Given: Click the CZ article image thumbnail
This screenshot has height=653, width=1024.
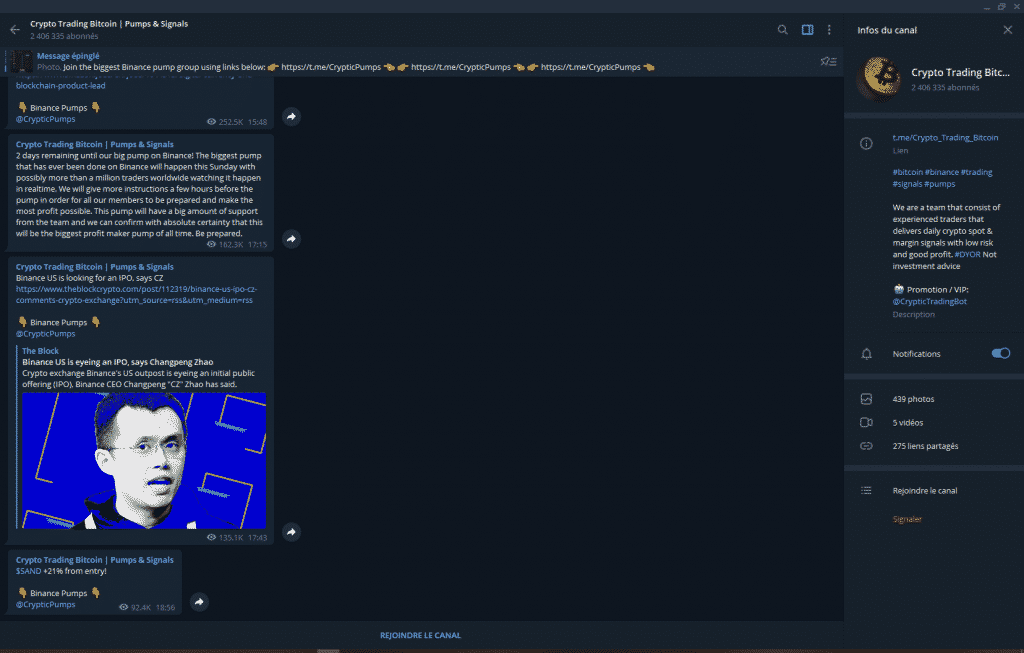Looking at the screenshot, I should coord(140,462).
